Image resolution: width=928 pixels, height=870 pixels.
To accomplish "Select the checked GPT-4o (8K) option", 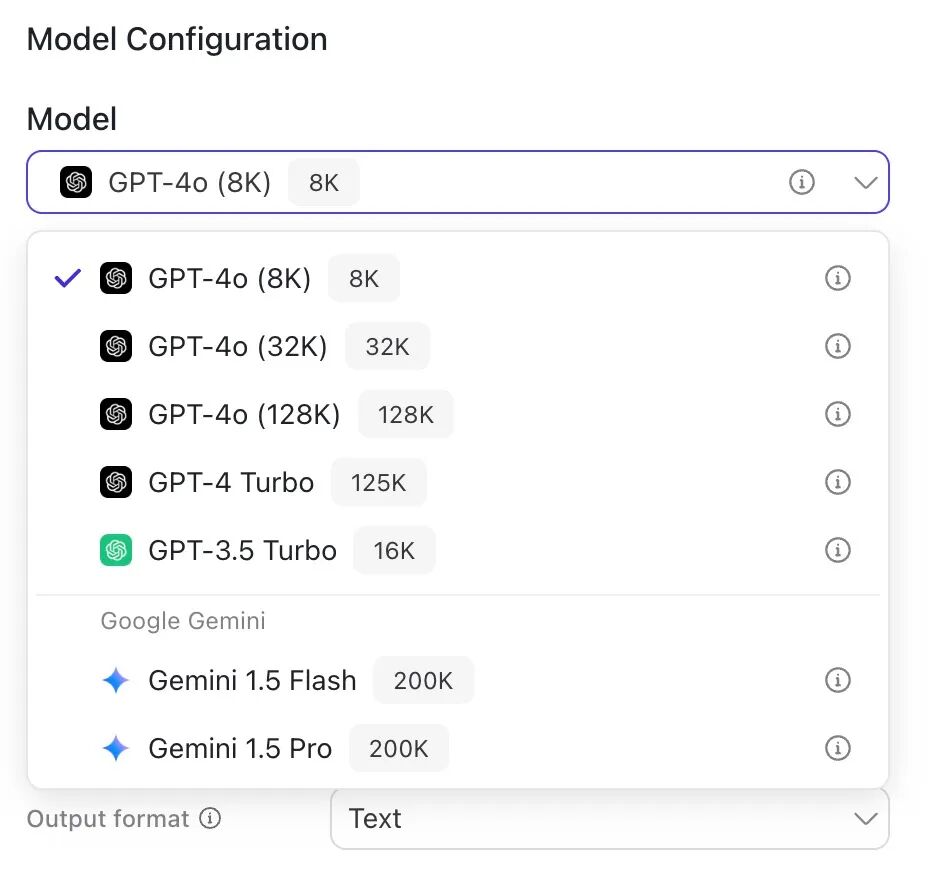I will click(229, 278).
